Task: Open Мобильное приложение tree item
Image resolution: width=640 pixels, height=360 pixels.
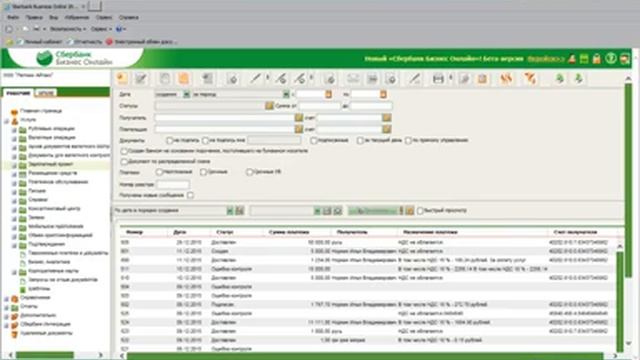Action: 56,227
